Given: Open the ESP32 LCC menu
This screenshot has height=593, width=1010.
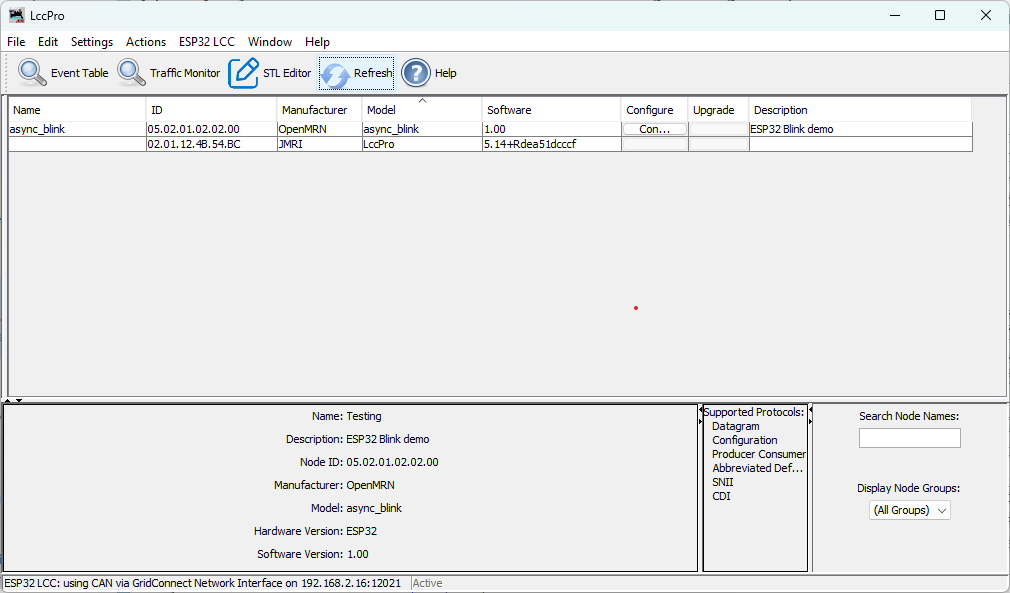Looking at the screenshot, I should tap(207, 42).
